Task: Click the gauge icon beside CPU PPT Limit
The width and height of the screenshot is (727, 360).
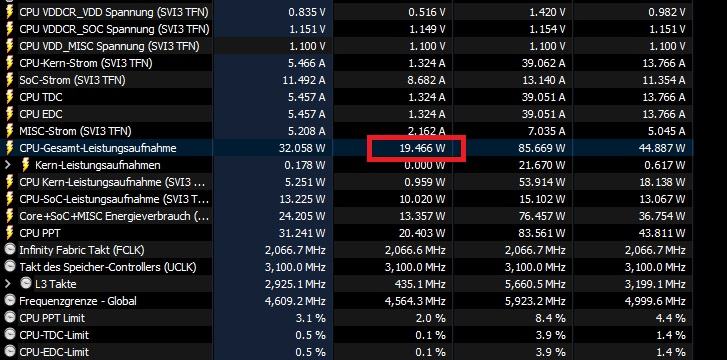Action: point(9,318)
